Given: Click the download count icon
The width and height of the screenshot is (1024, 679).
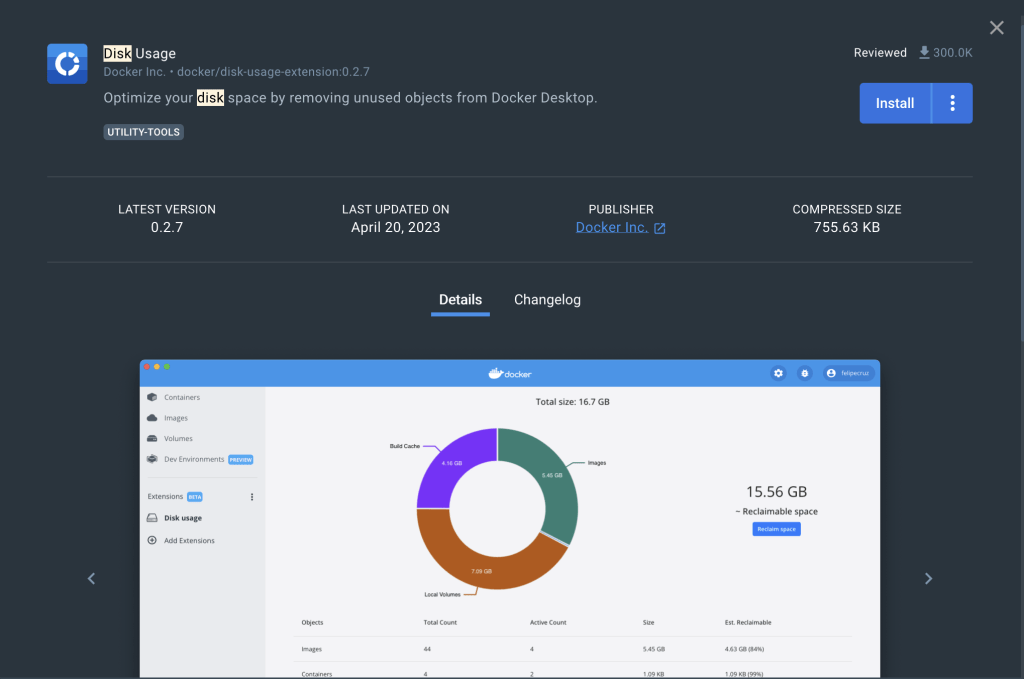Looking at the screenshot, I should point(924,53).
